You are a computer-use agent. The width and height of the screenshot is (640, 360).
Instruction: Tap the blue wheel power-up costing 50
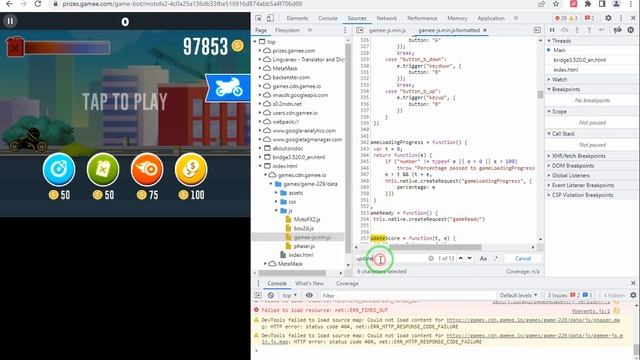point(59,169)
